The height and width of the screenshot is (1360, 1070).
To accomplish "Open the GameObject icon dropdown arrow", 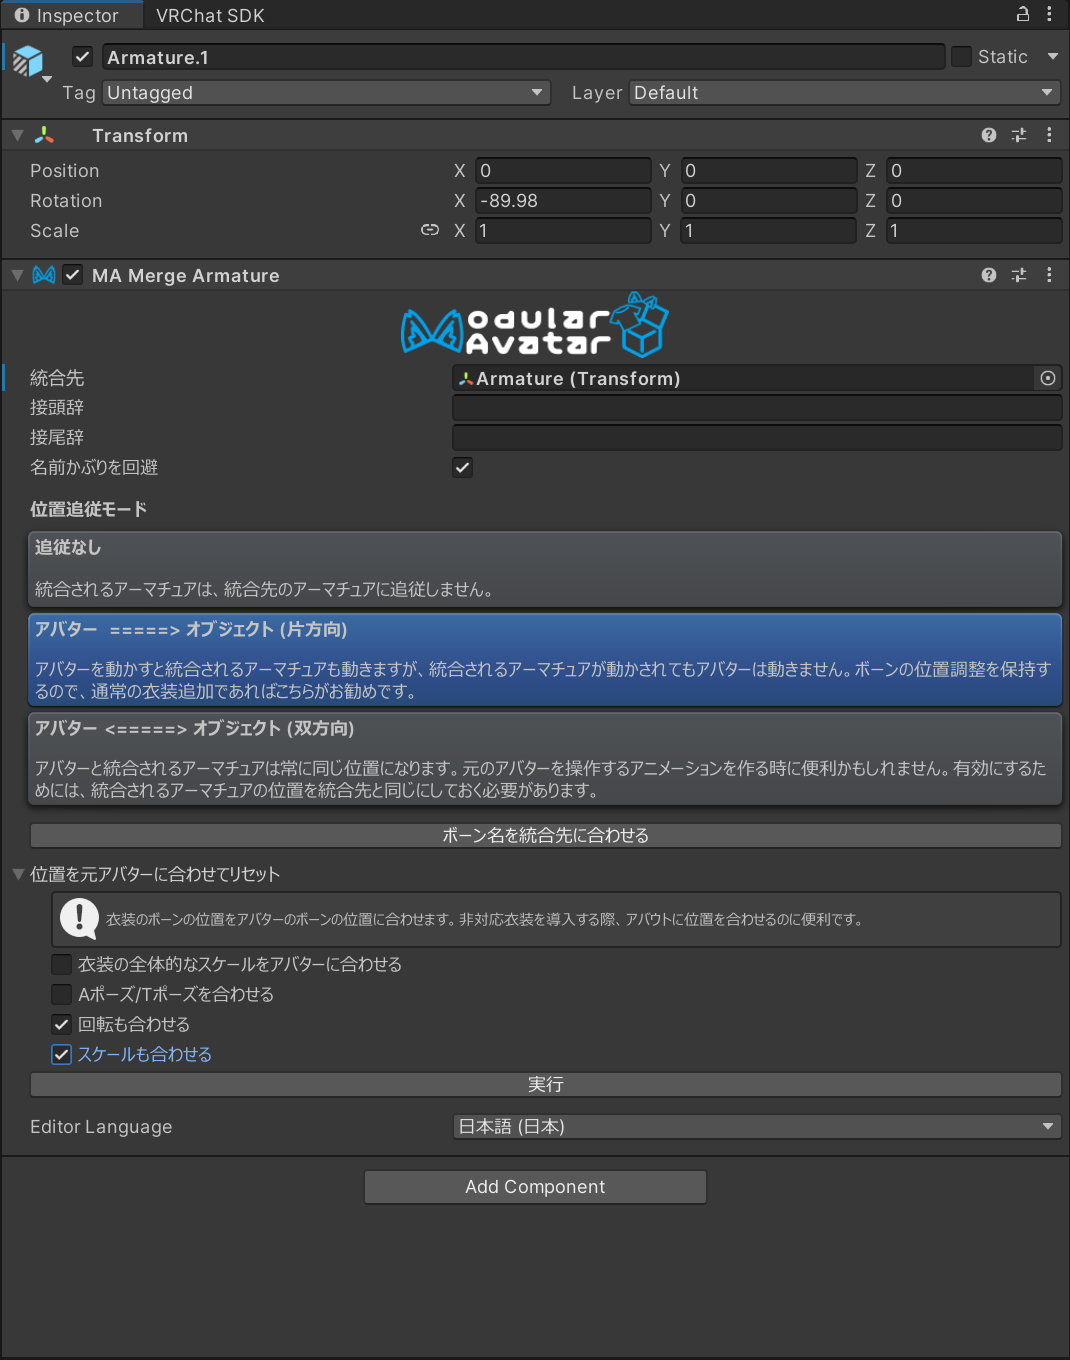I will point(47,78).
